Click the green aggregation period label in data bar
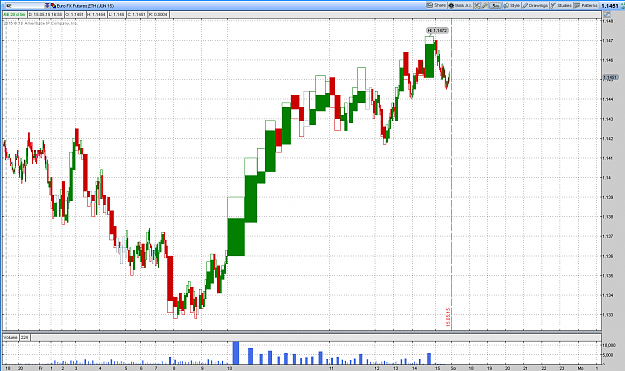The height and width of the screenshot is (371, 625). 14,14
